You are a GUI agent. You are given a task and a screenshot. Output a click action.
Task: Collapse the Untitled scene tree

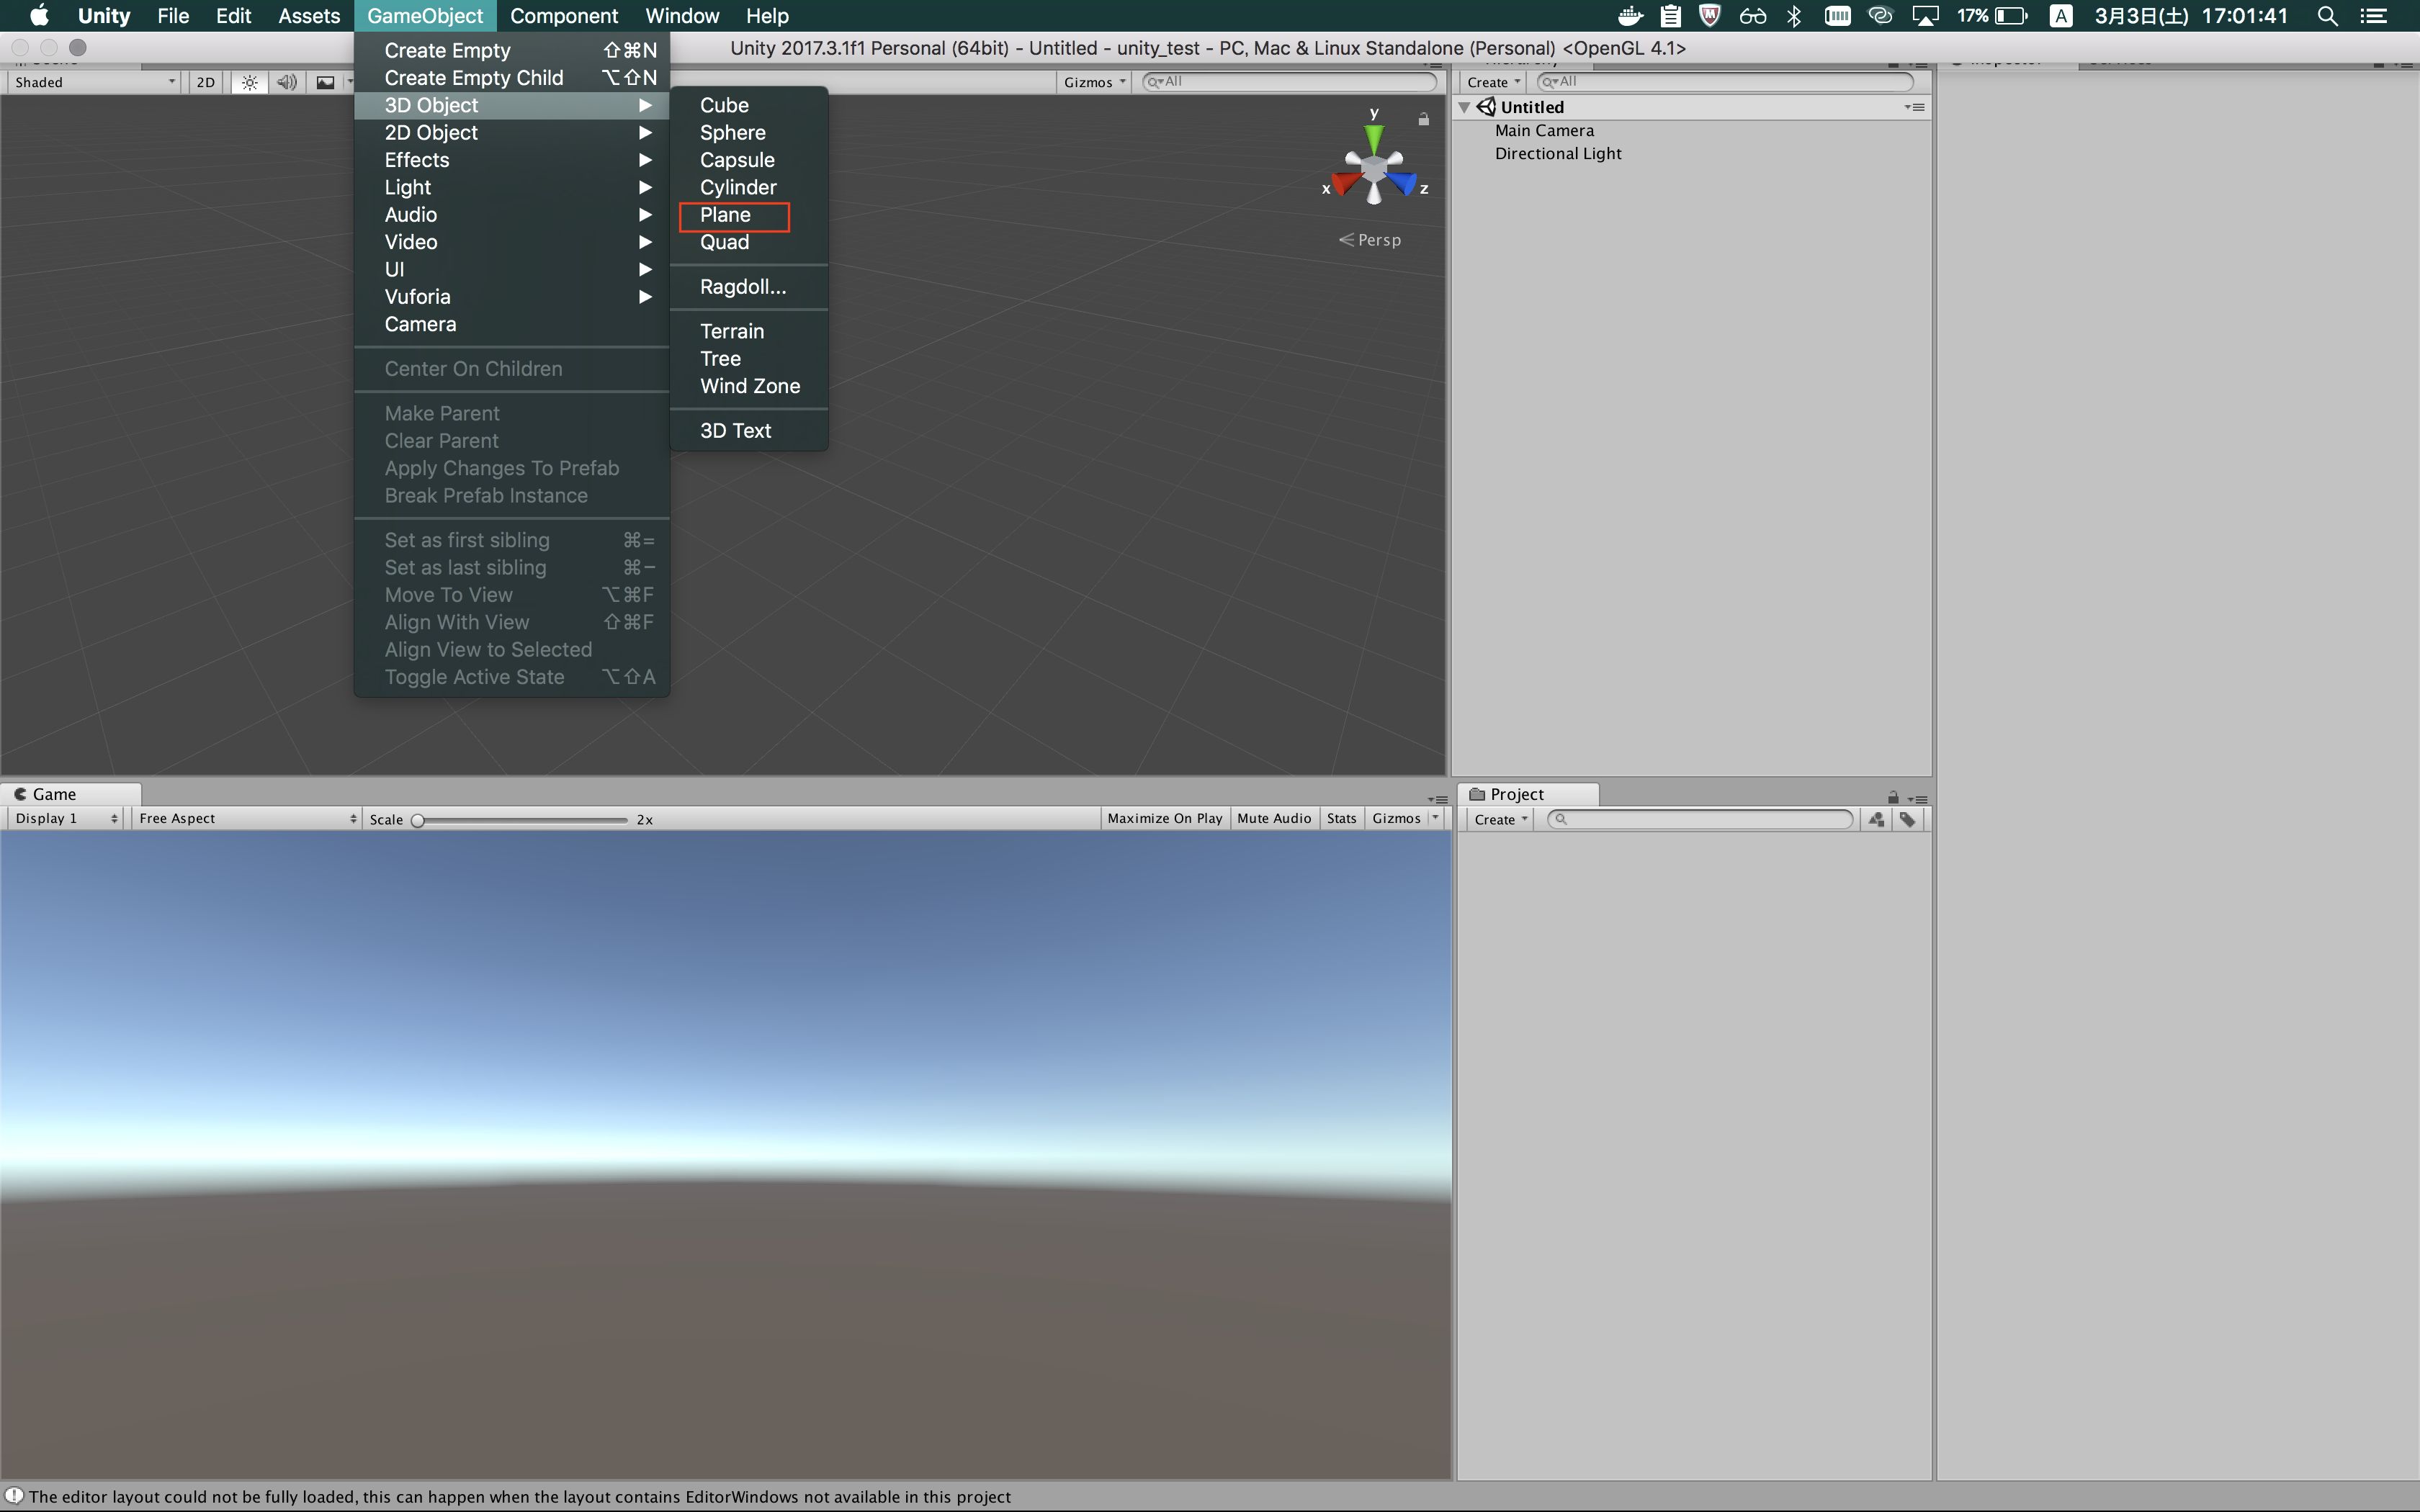[1465, 107]
